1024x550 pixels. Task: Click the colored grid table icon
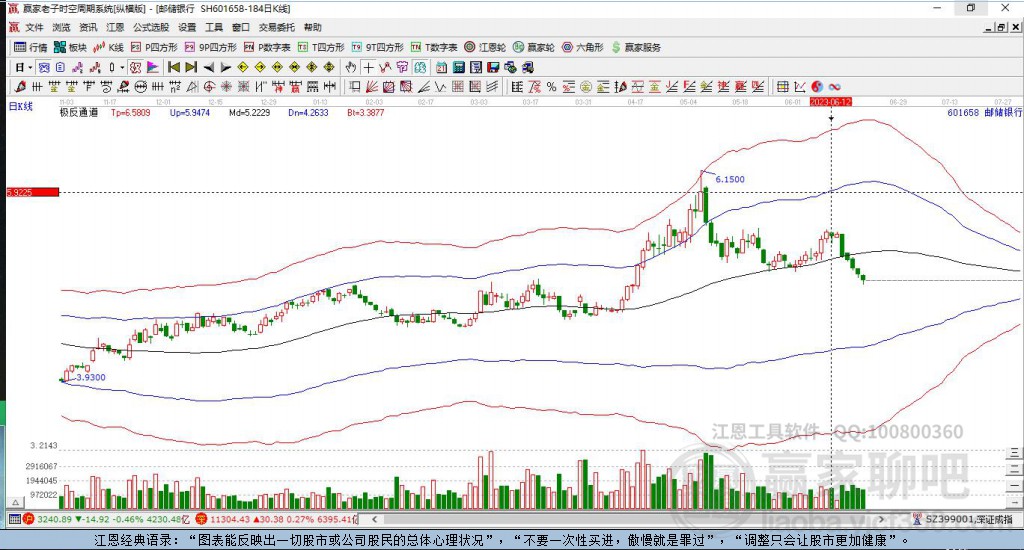782,87
